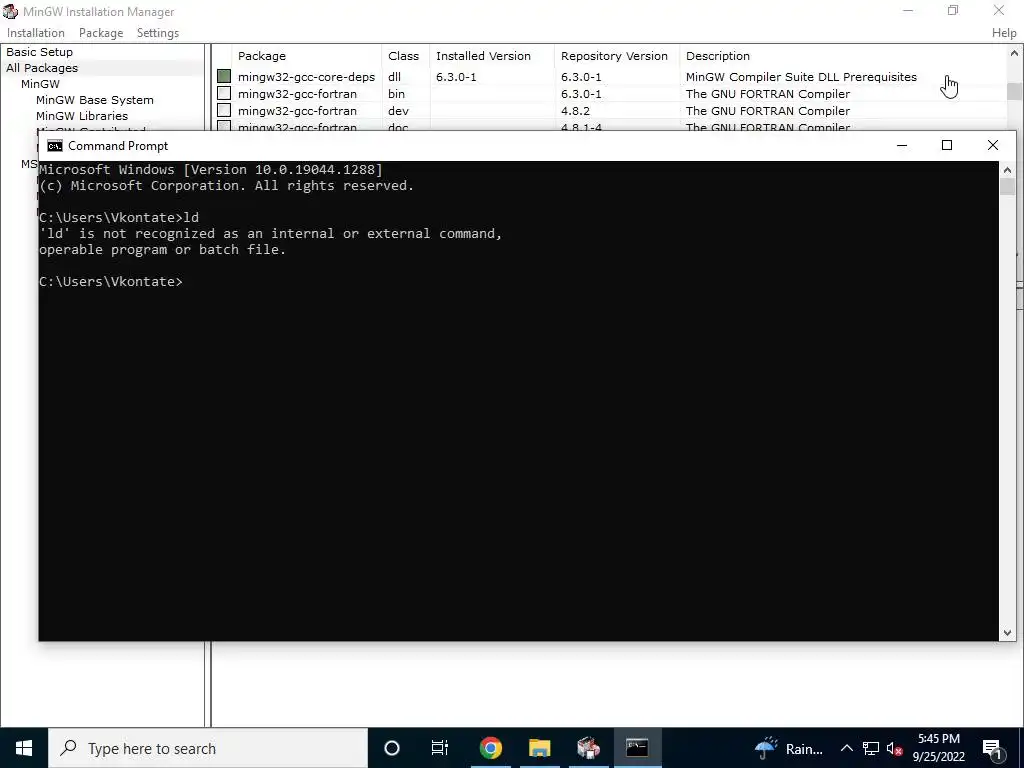
Task: Open network status tray icon
Action: (871, 748)
